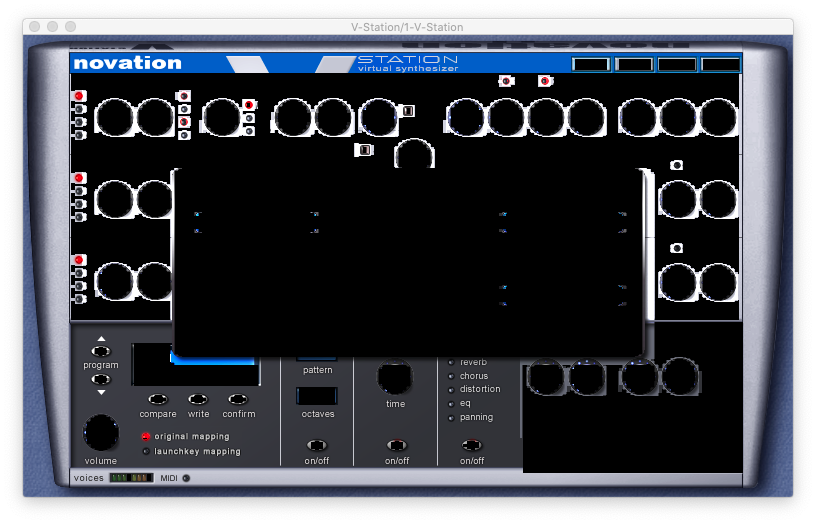Image resolution: width=816 pixels, height=524 pixels.
Task: Click the compare button
Action: (x=158, y=399)
